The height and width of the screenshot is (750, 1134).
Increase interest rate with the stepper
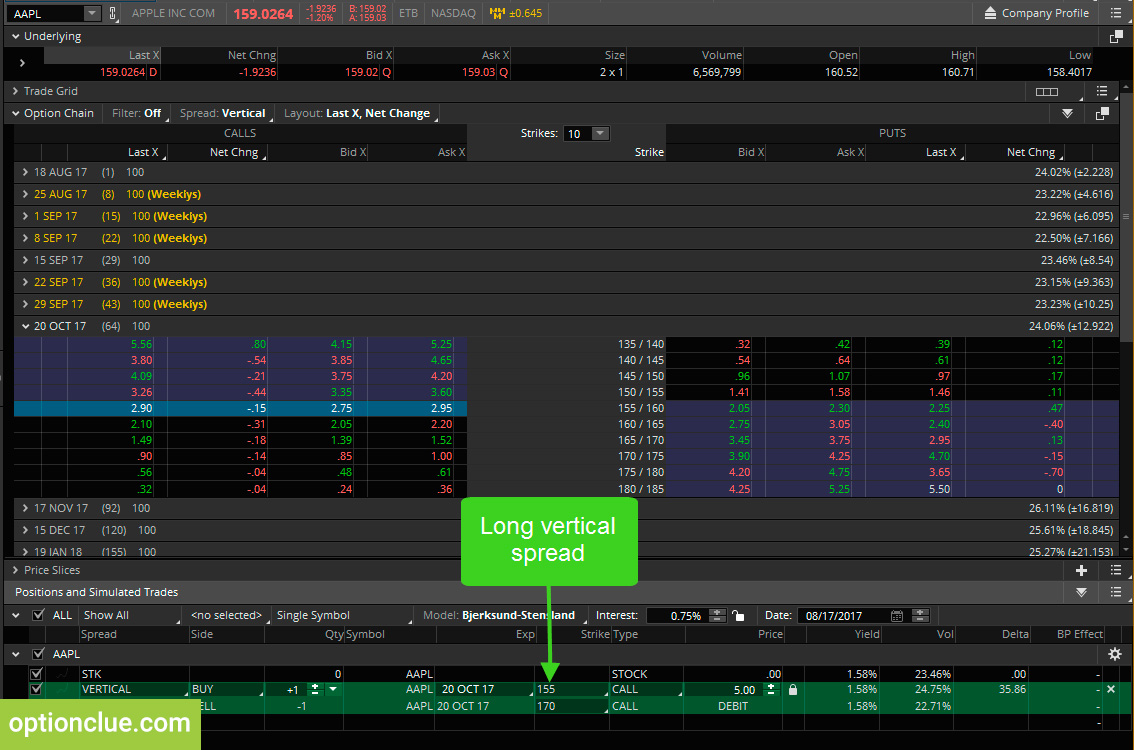click(x=717, y=612)
